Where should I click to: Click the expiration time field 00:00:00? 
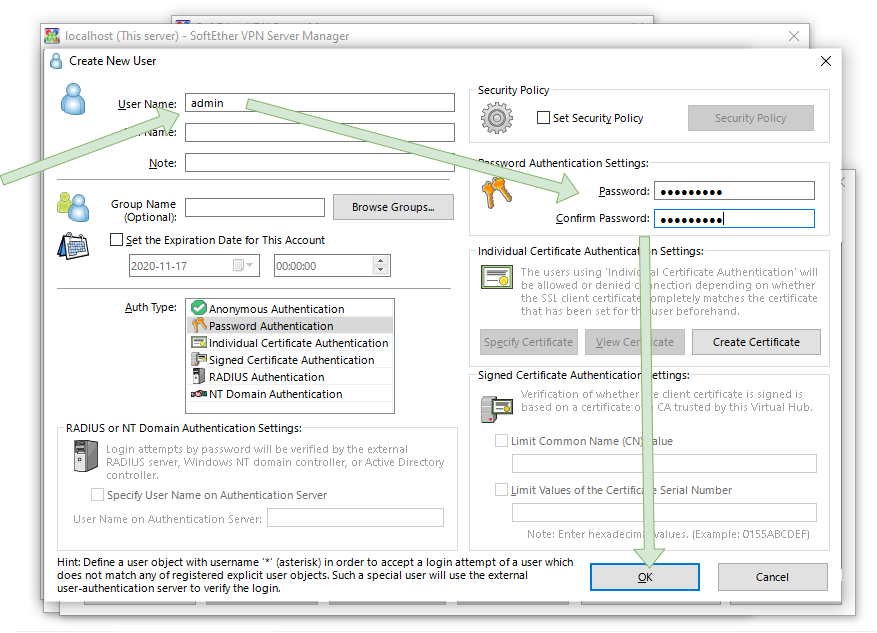323,266
